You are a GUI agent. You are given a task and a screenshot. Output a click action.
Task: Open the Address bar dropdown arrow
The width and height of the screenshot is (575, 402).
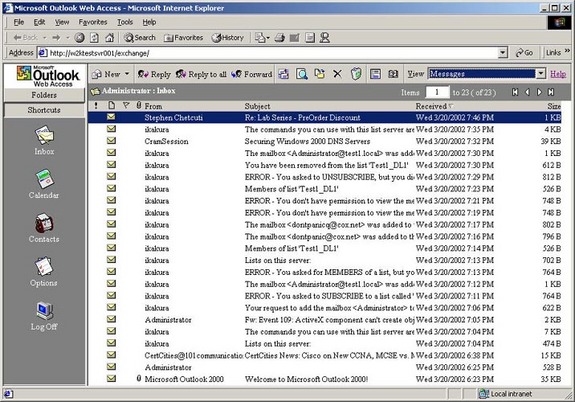[503, 53]
